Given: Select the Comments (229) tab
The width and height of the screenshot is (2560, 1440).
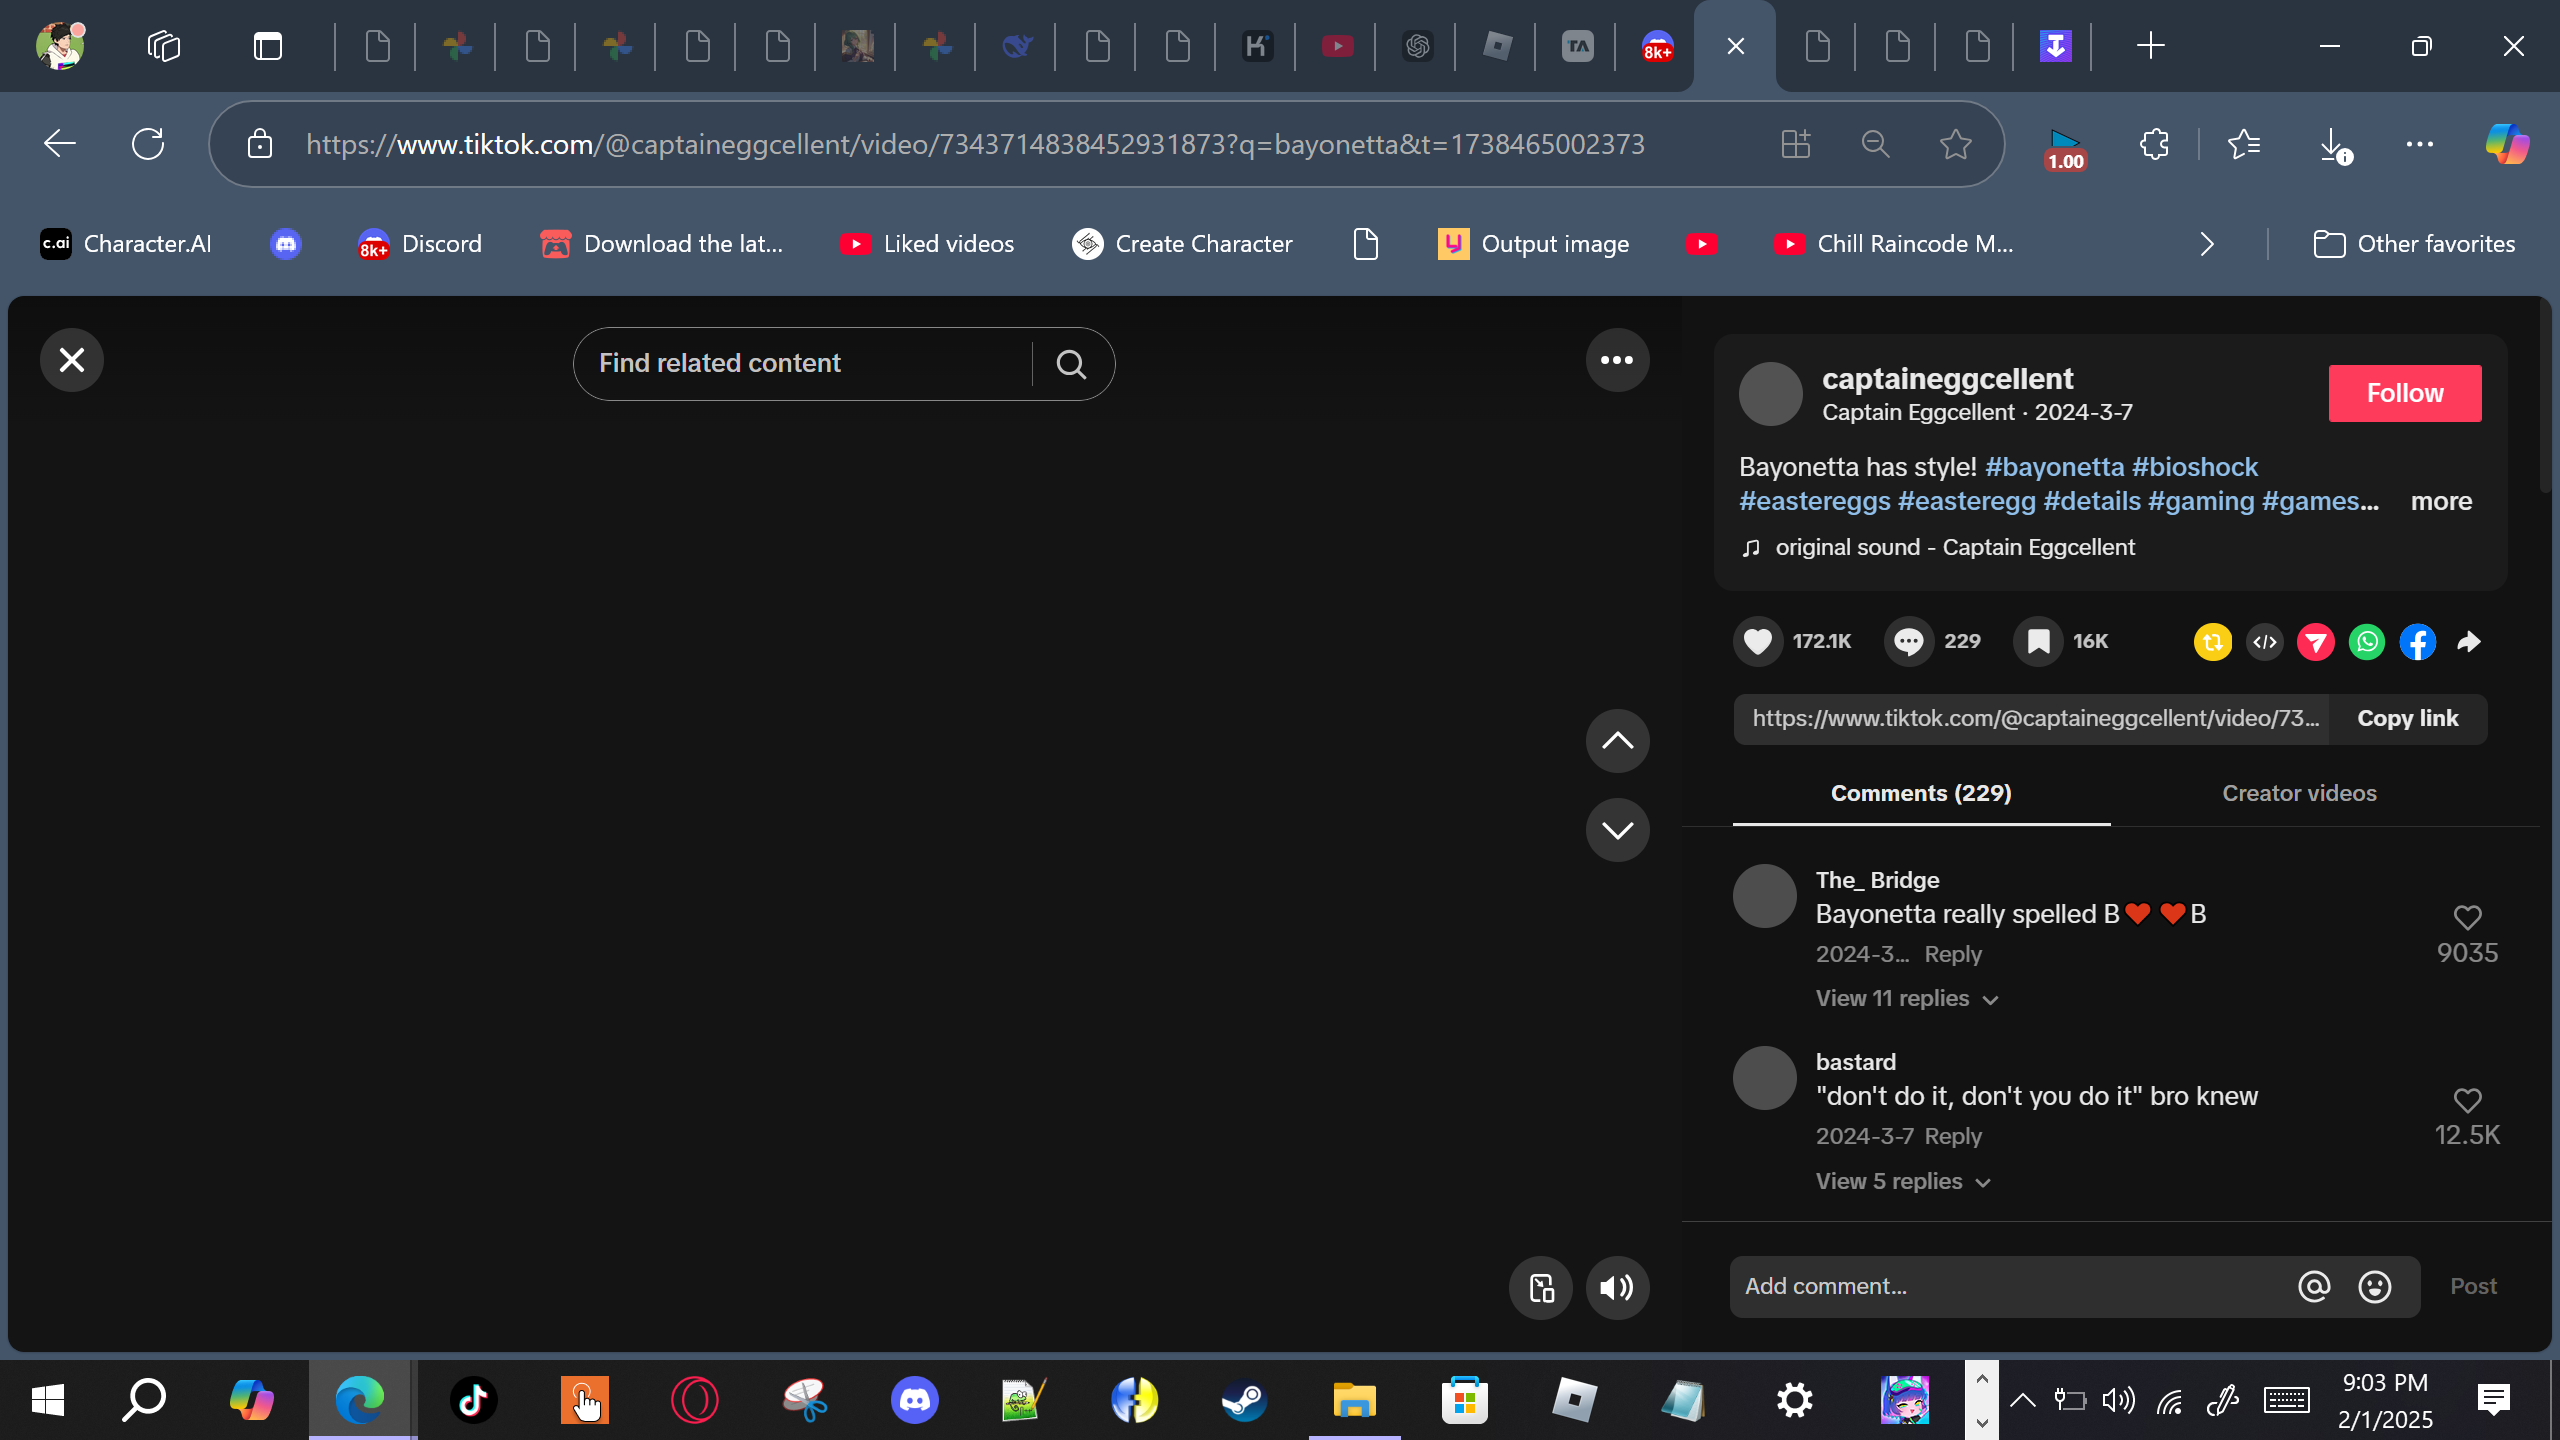Looking at the screenshot, I should click(x=1920, y=793).
